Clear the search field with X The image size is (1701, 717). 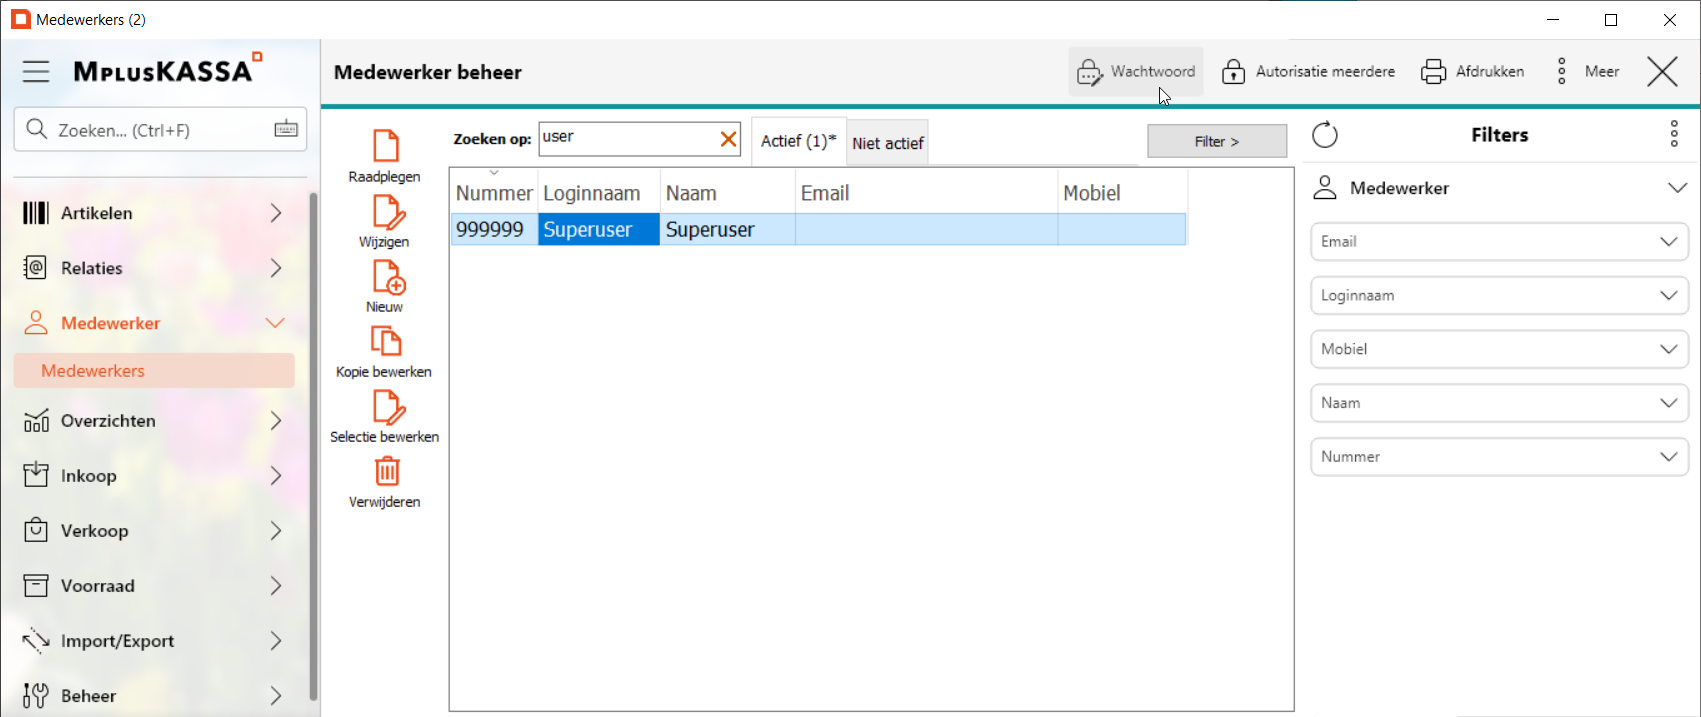[728, 139]
